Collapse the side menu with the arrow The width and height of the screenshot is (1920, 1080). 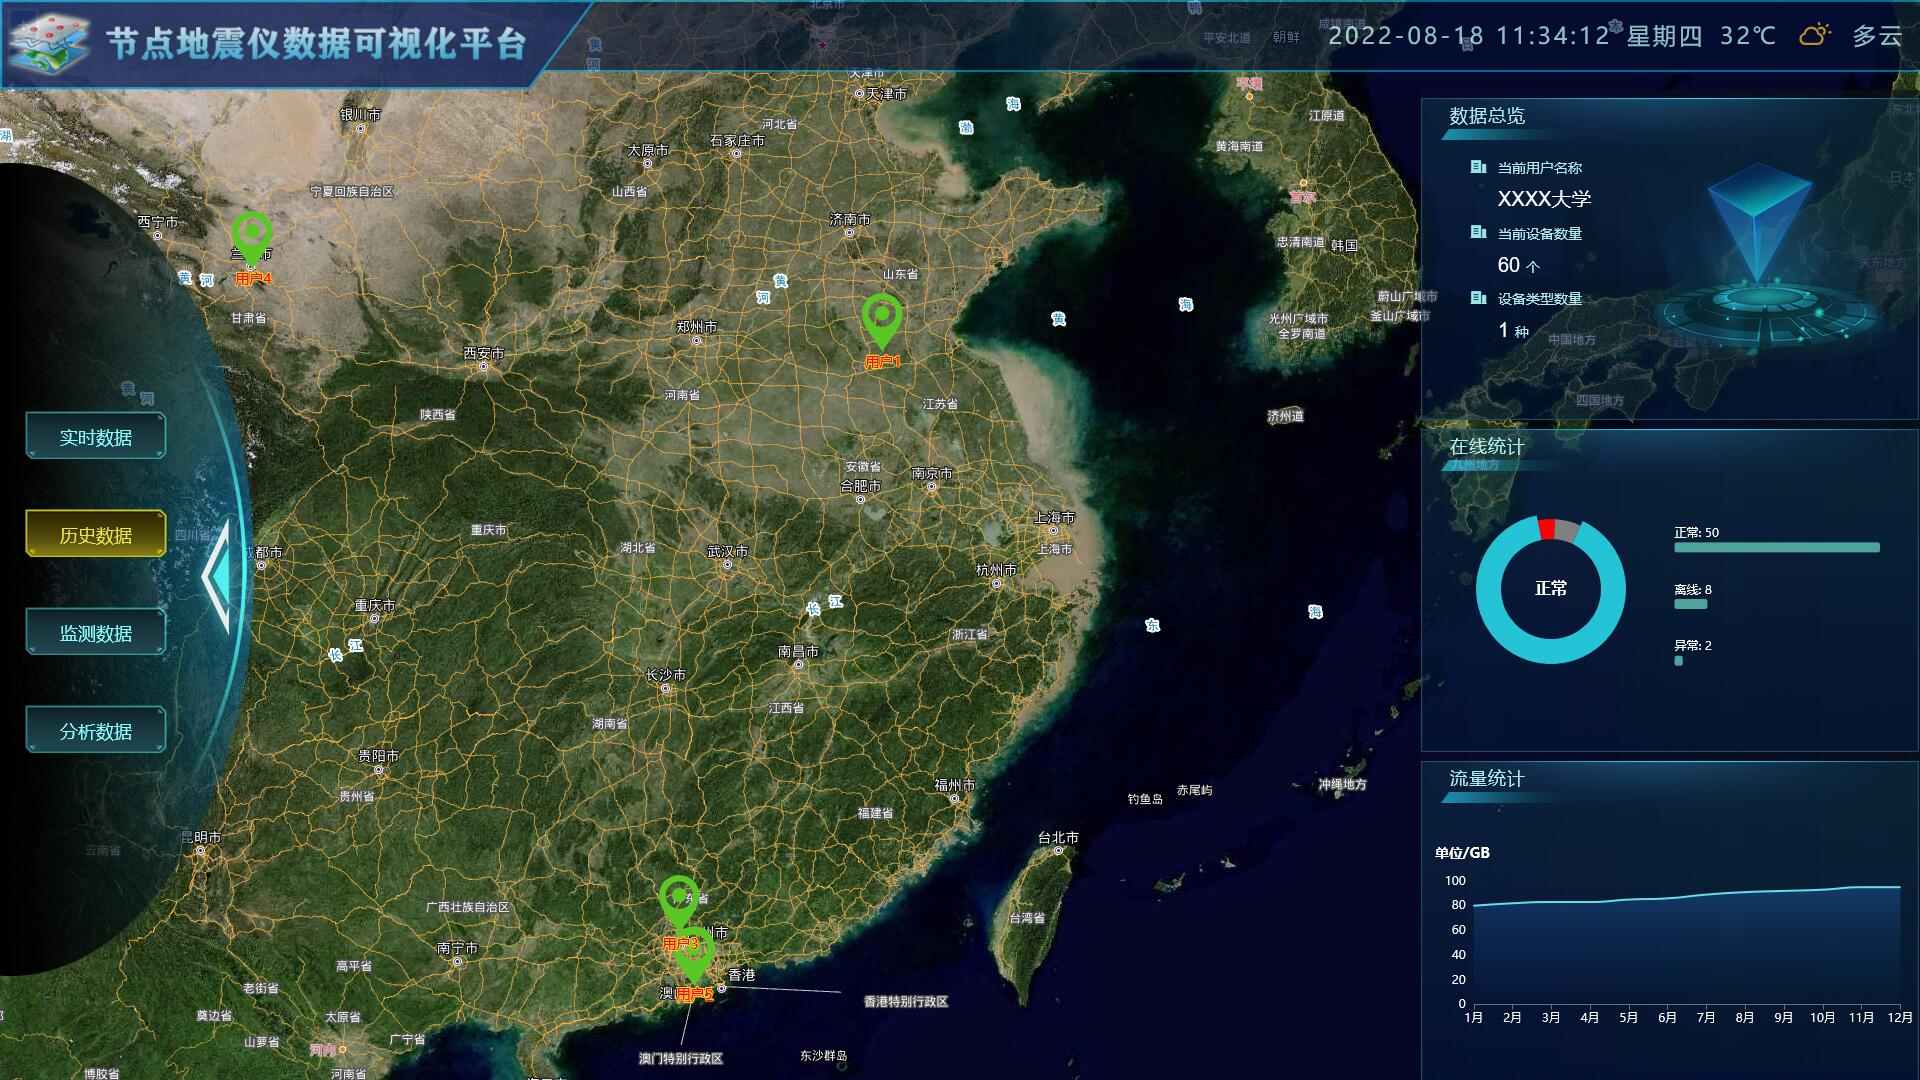pos(216,576)
